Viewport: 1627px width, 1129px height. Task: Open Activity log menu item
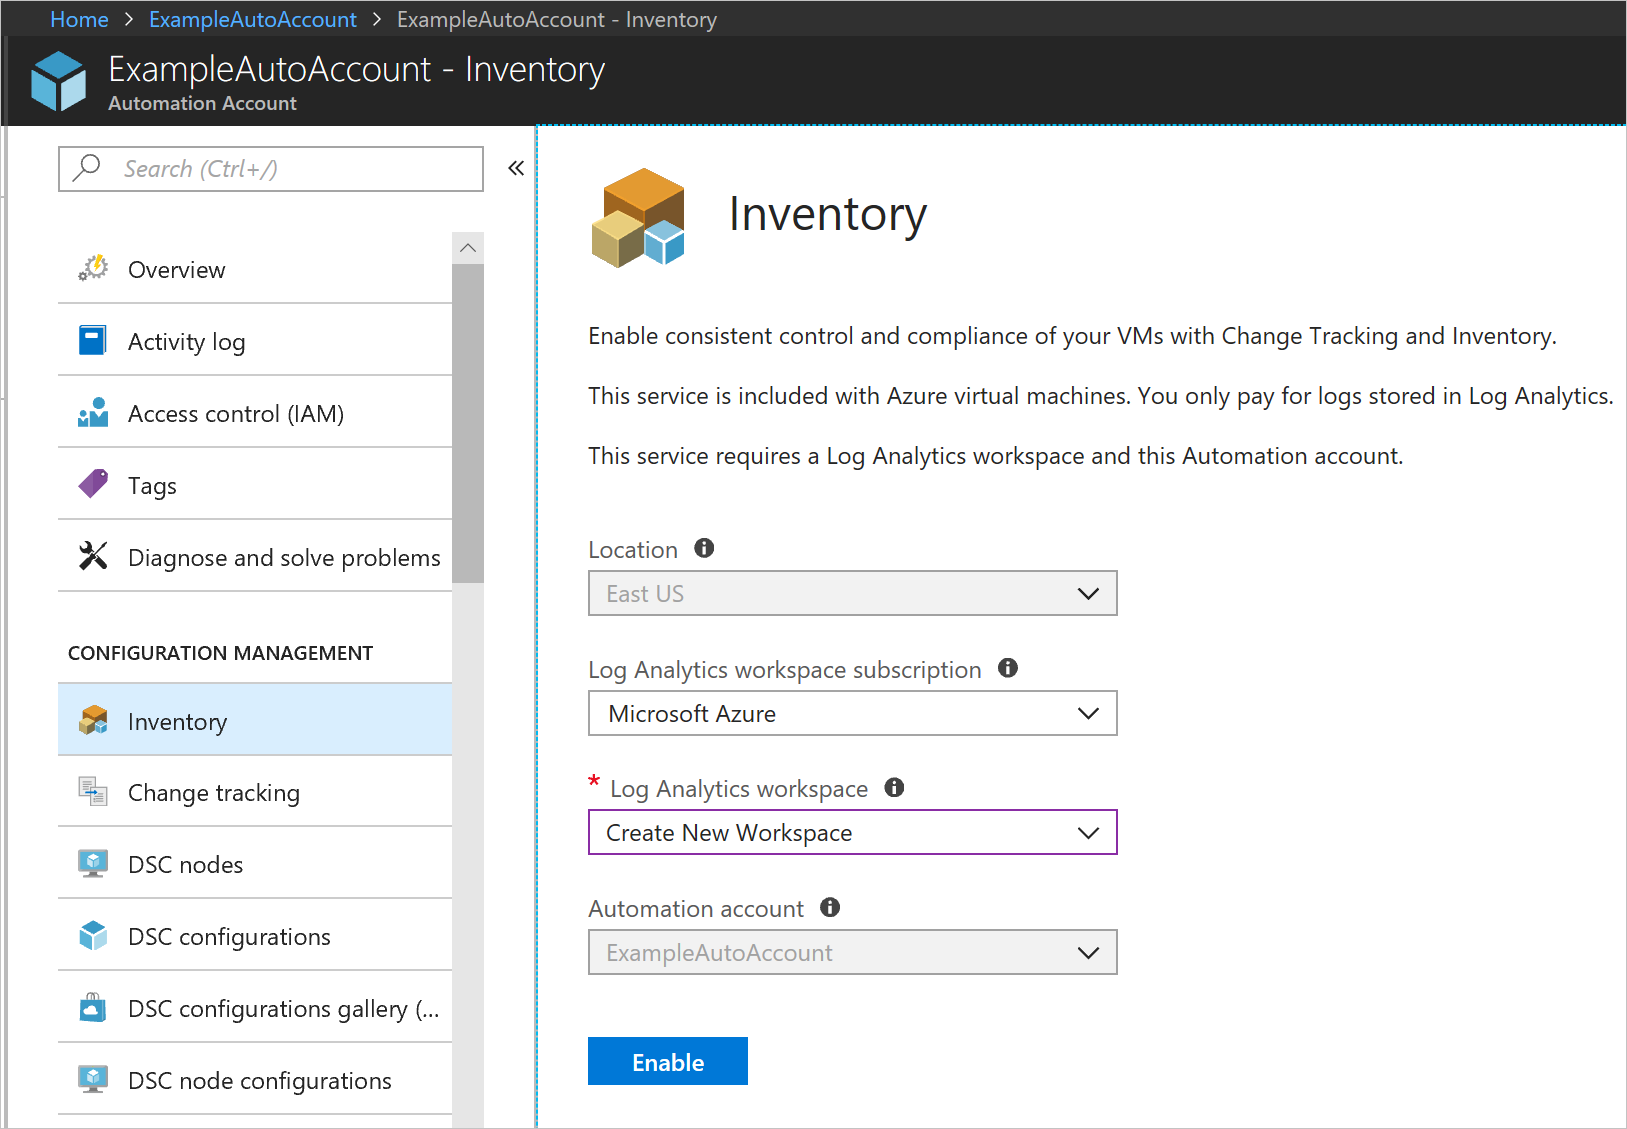[x=255, y=341]
